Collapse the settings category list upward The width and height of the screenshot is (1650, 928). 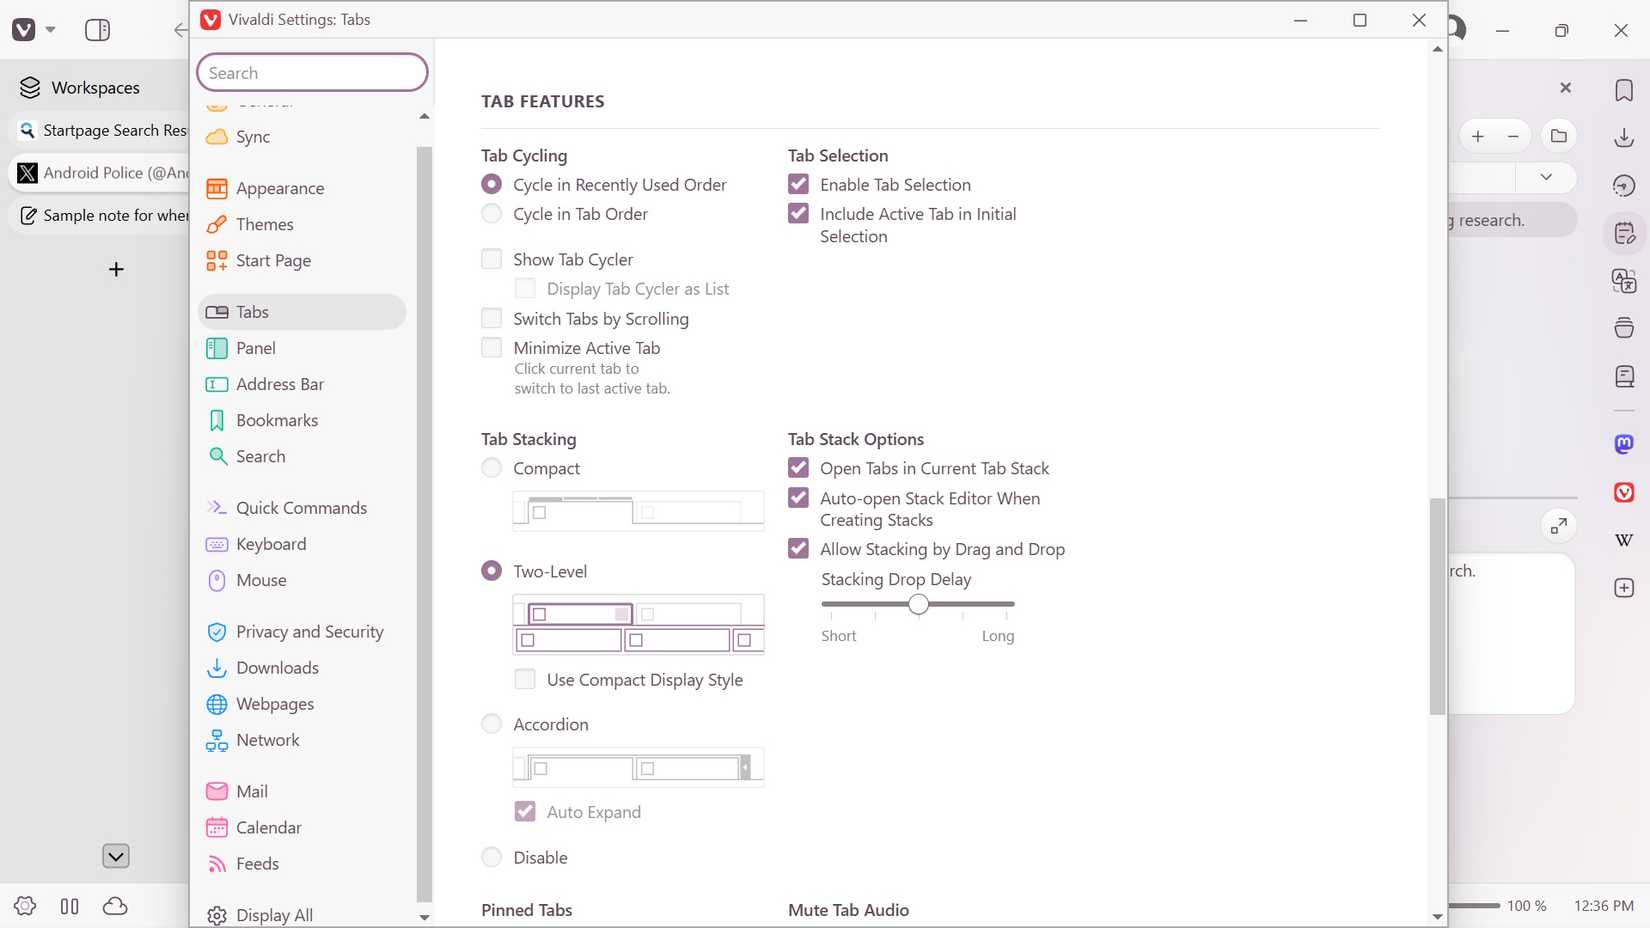(x=424, y=116)
